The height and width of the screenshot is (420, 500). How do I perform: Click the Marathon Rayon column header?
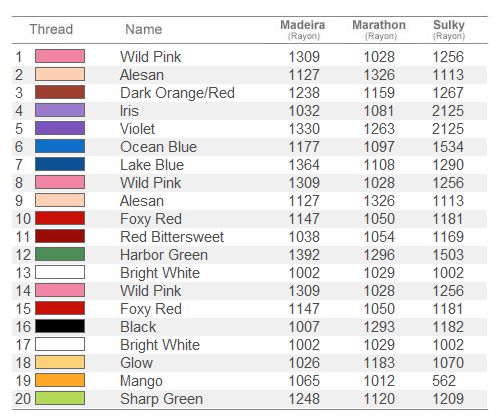click(379, 30)
